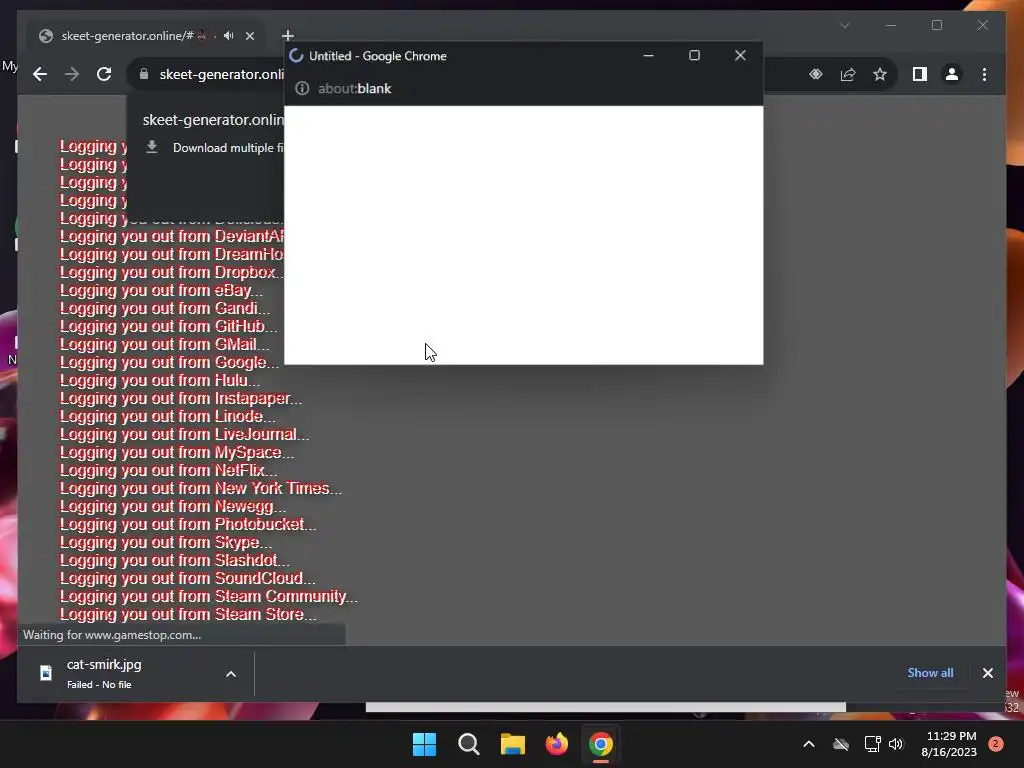Click 'Logging you out from New York Times...'
This screenshot has width=1024, height=768.
[x=200, y=488]
